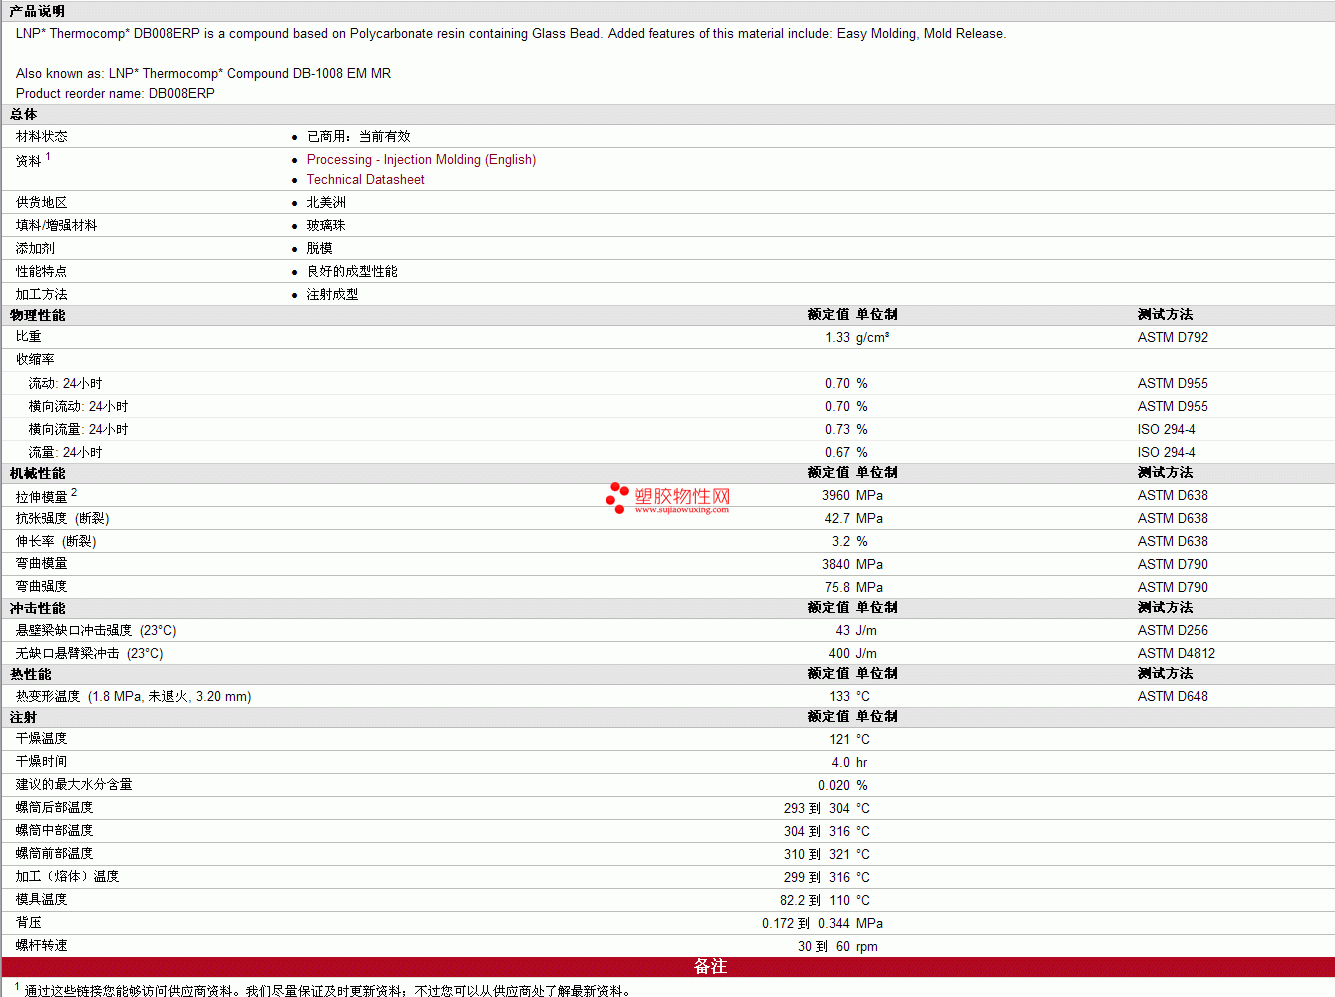Click the 性能特点 label
The height and width of the screenshot is (997, 1335).
click(42, 272)
